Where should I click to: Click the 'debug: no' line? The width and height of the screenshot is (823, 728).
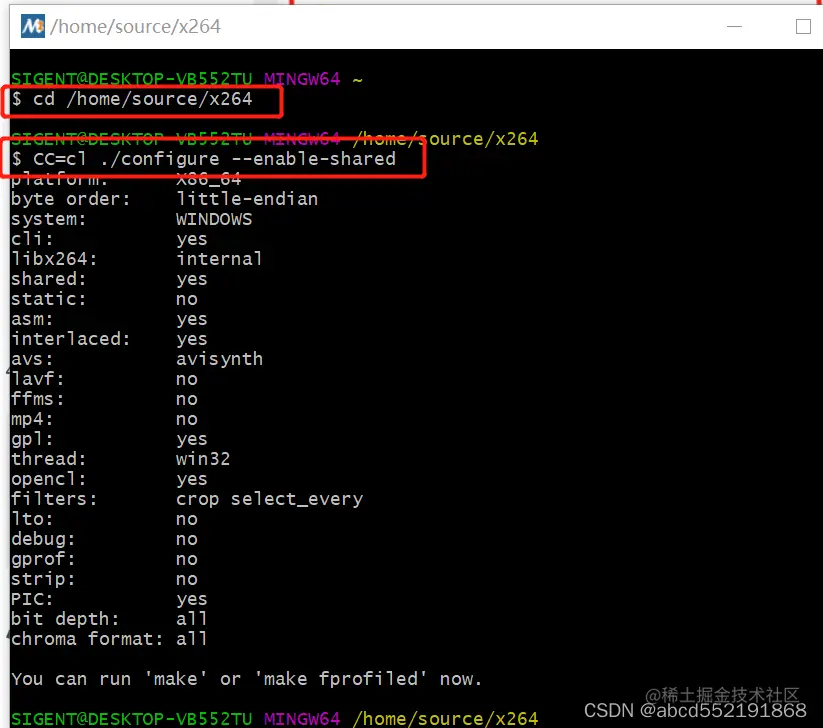pos(104,539)
